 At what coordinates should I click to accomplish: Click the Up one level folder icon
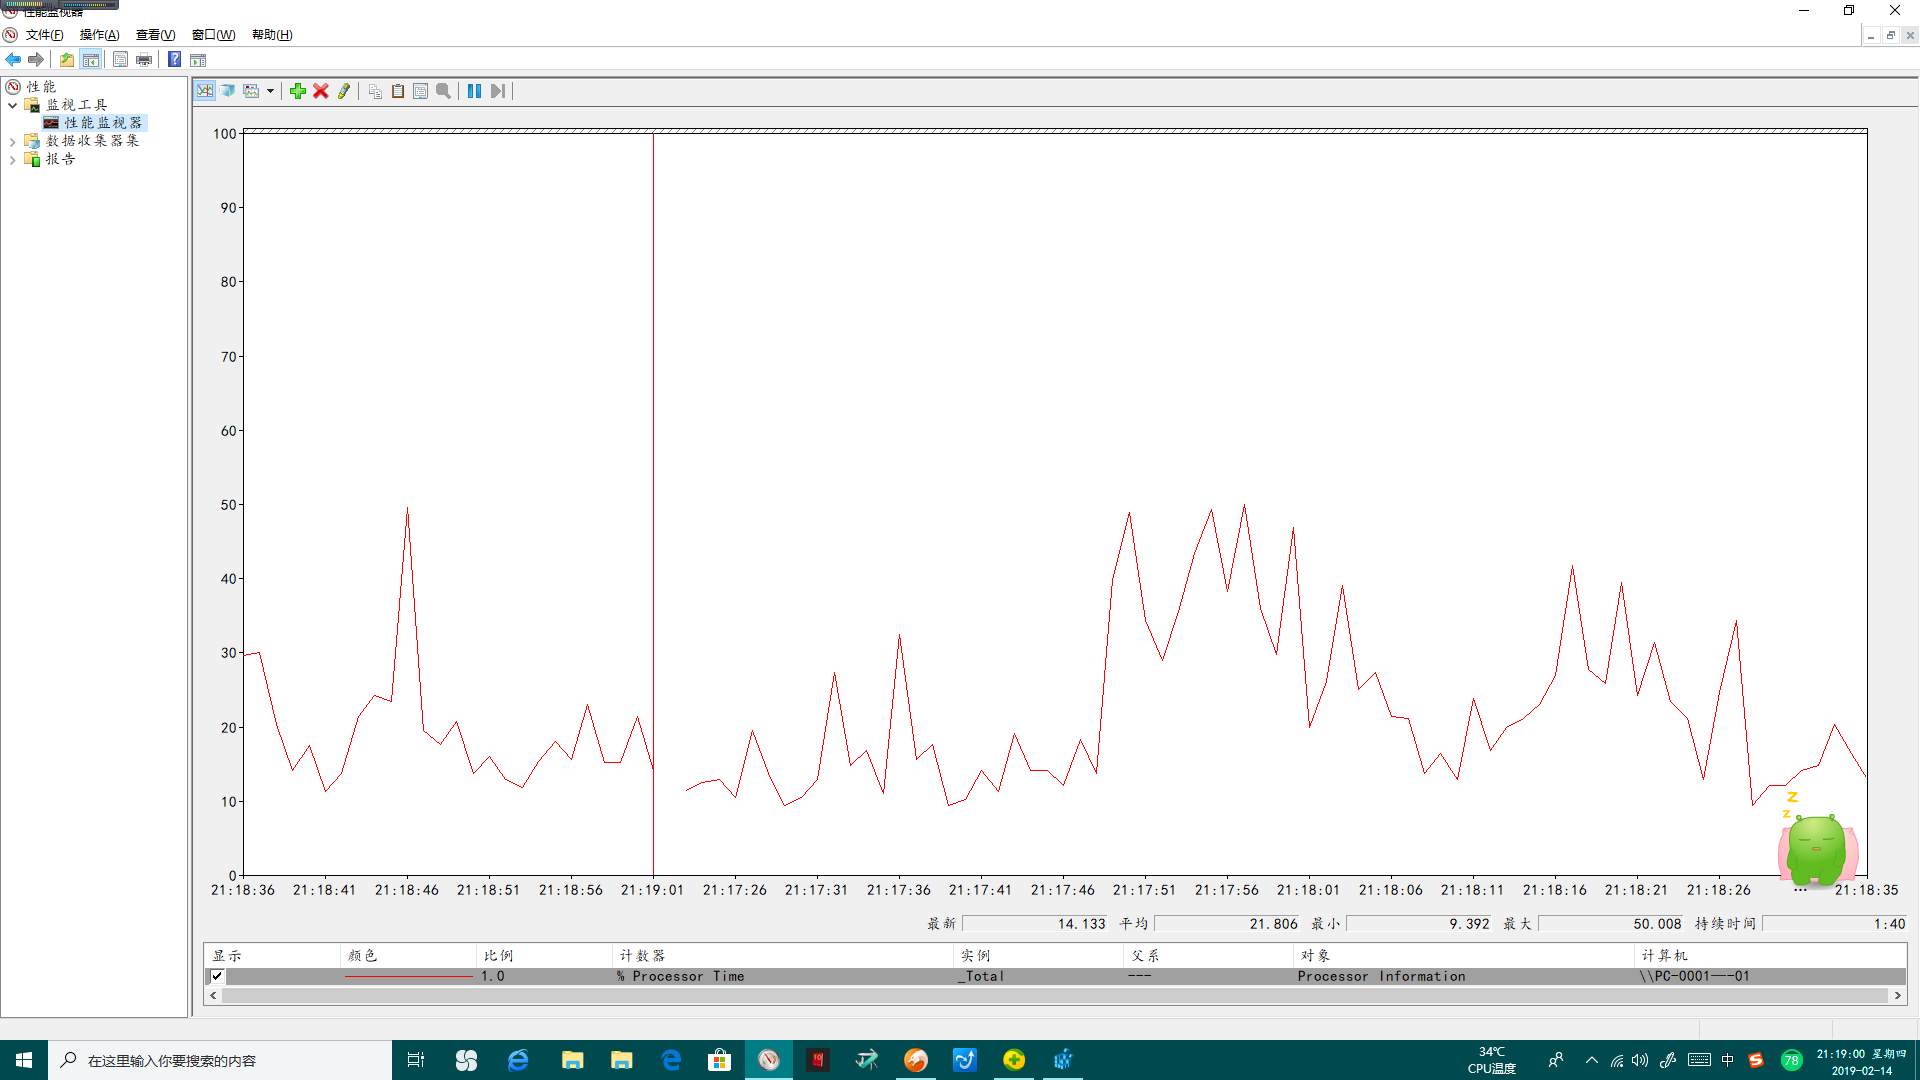point(67,60)
